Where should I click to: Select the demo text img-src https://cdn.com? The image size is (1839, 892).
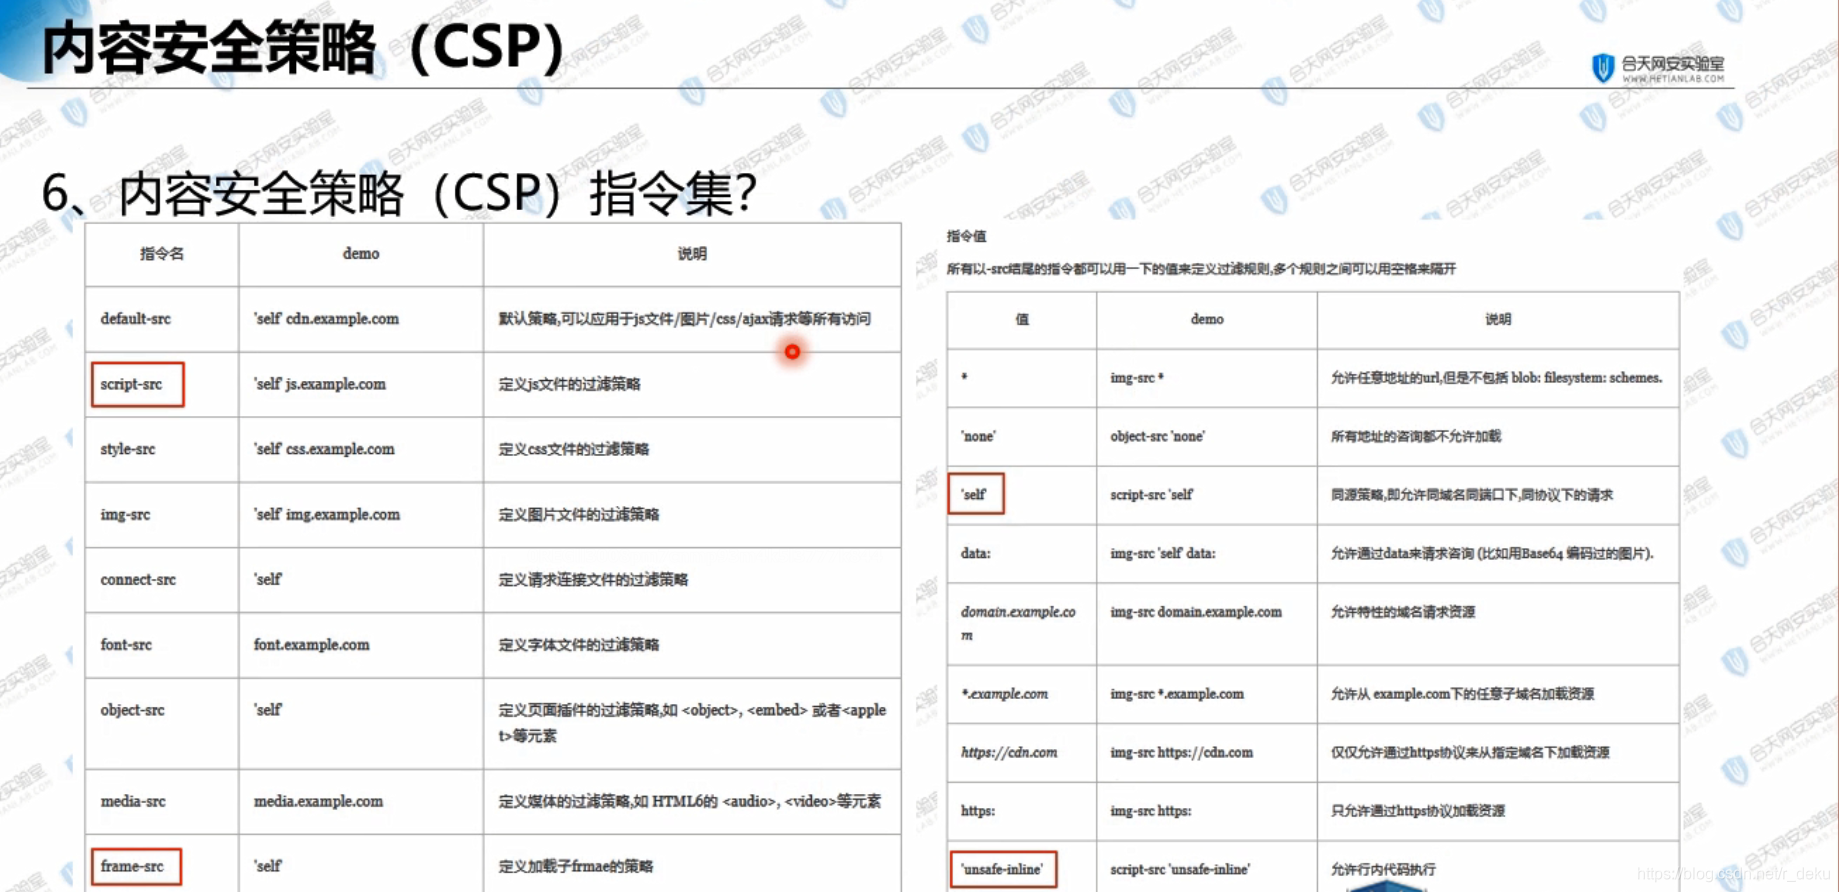pyautogui.click(x=1181, y=752)
